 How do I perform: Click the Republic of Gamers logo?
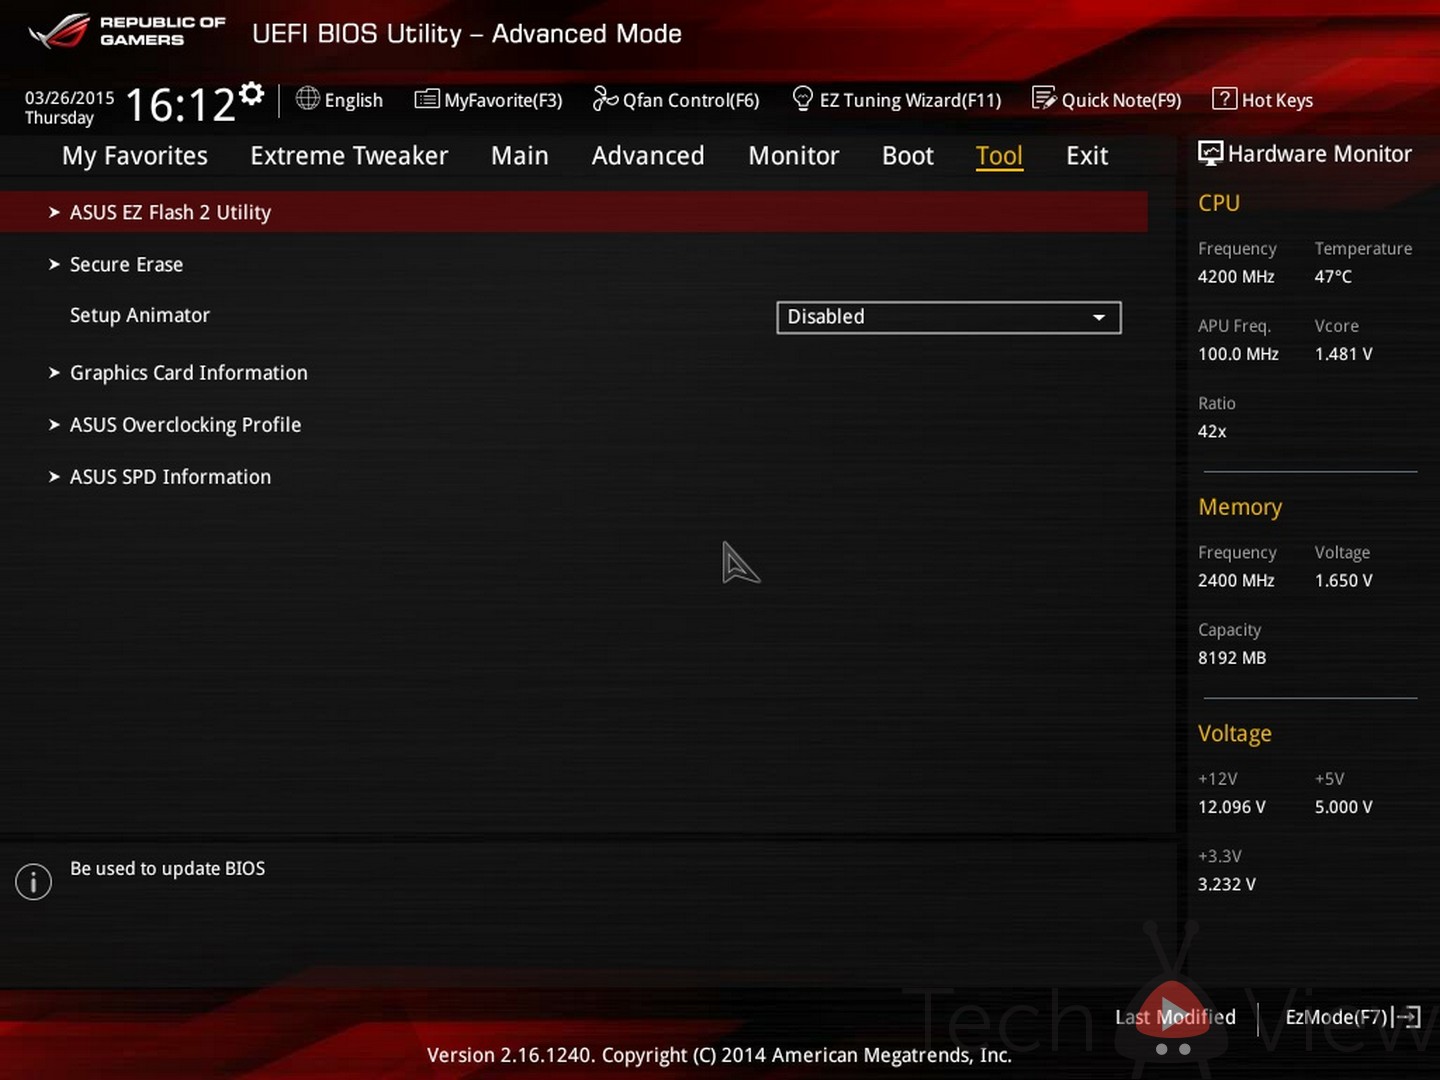pyautogui.click(x=127, y=32)
